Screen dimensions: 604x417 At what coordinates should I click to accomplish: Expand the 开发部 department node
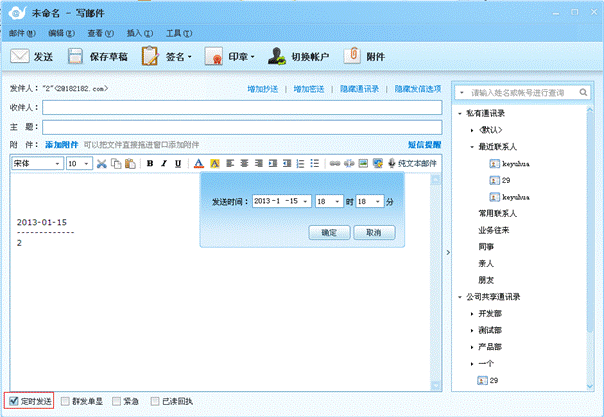click(x=471, y=314)
